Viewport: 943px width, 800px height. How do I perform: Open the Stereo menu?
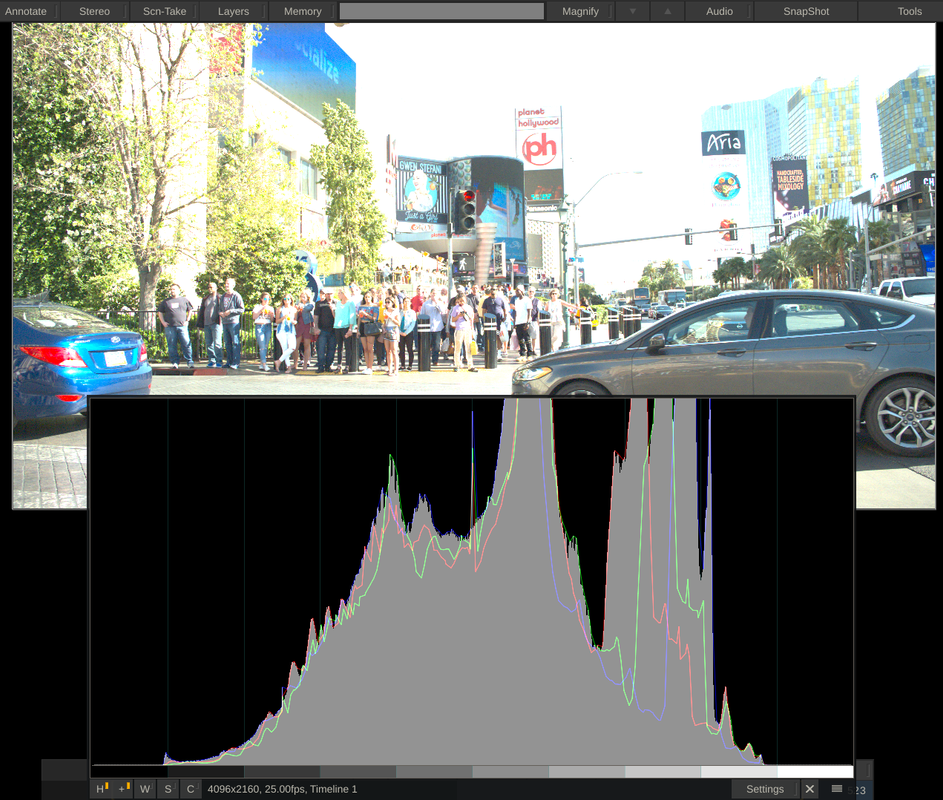point(94,11)
